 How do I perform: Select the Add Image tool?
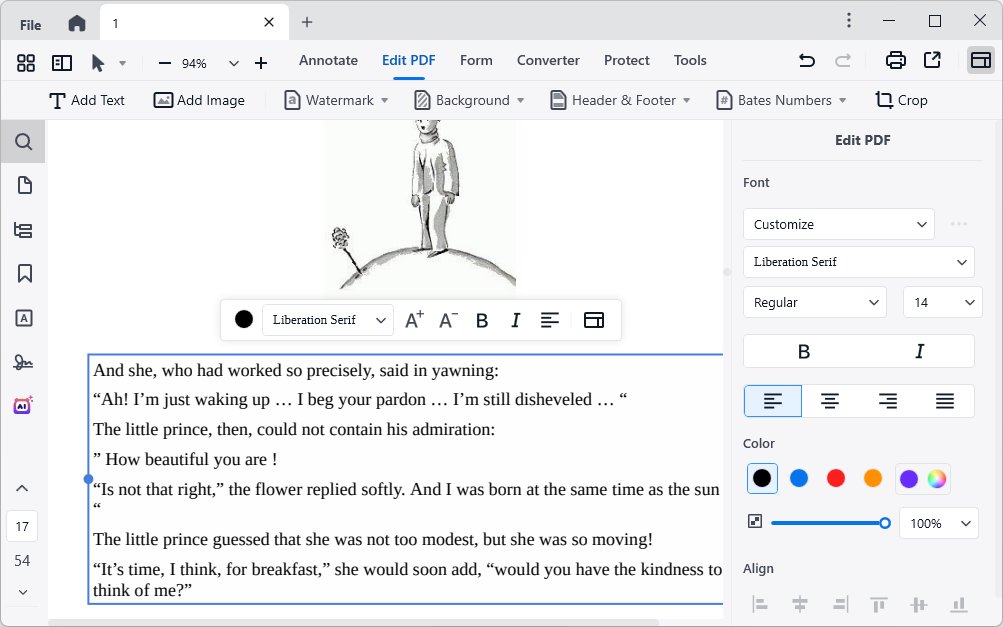(x=198, y=100)
